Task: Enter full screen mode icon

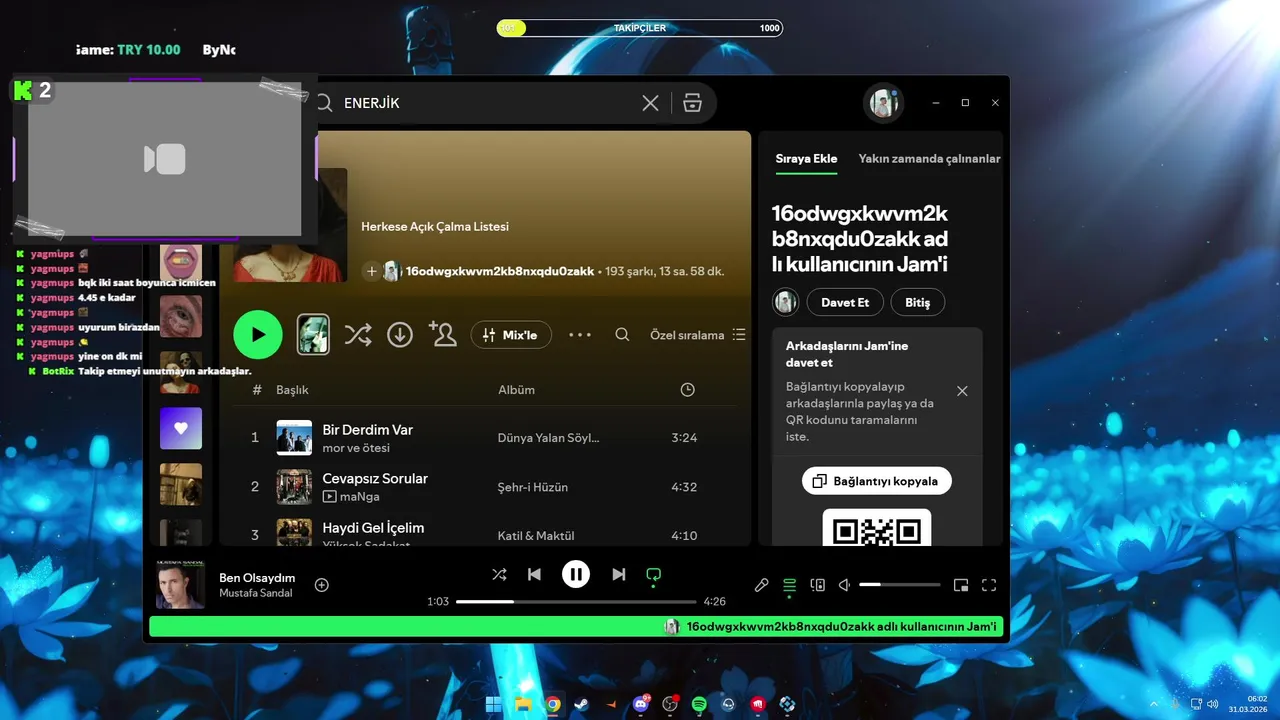Action: pos(989,585)
